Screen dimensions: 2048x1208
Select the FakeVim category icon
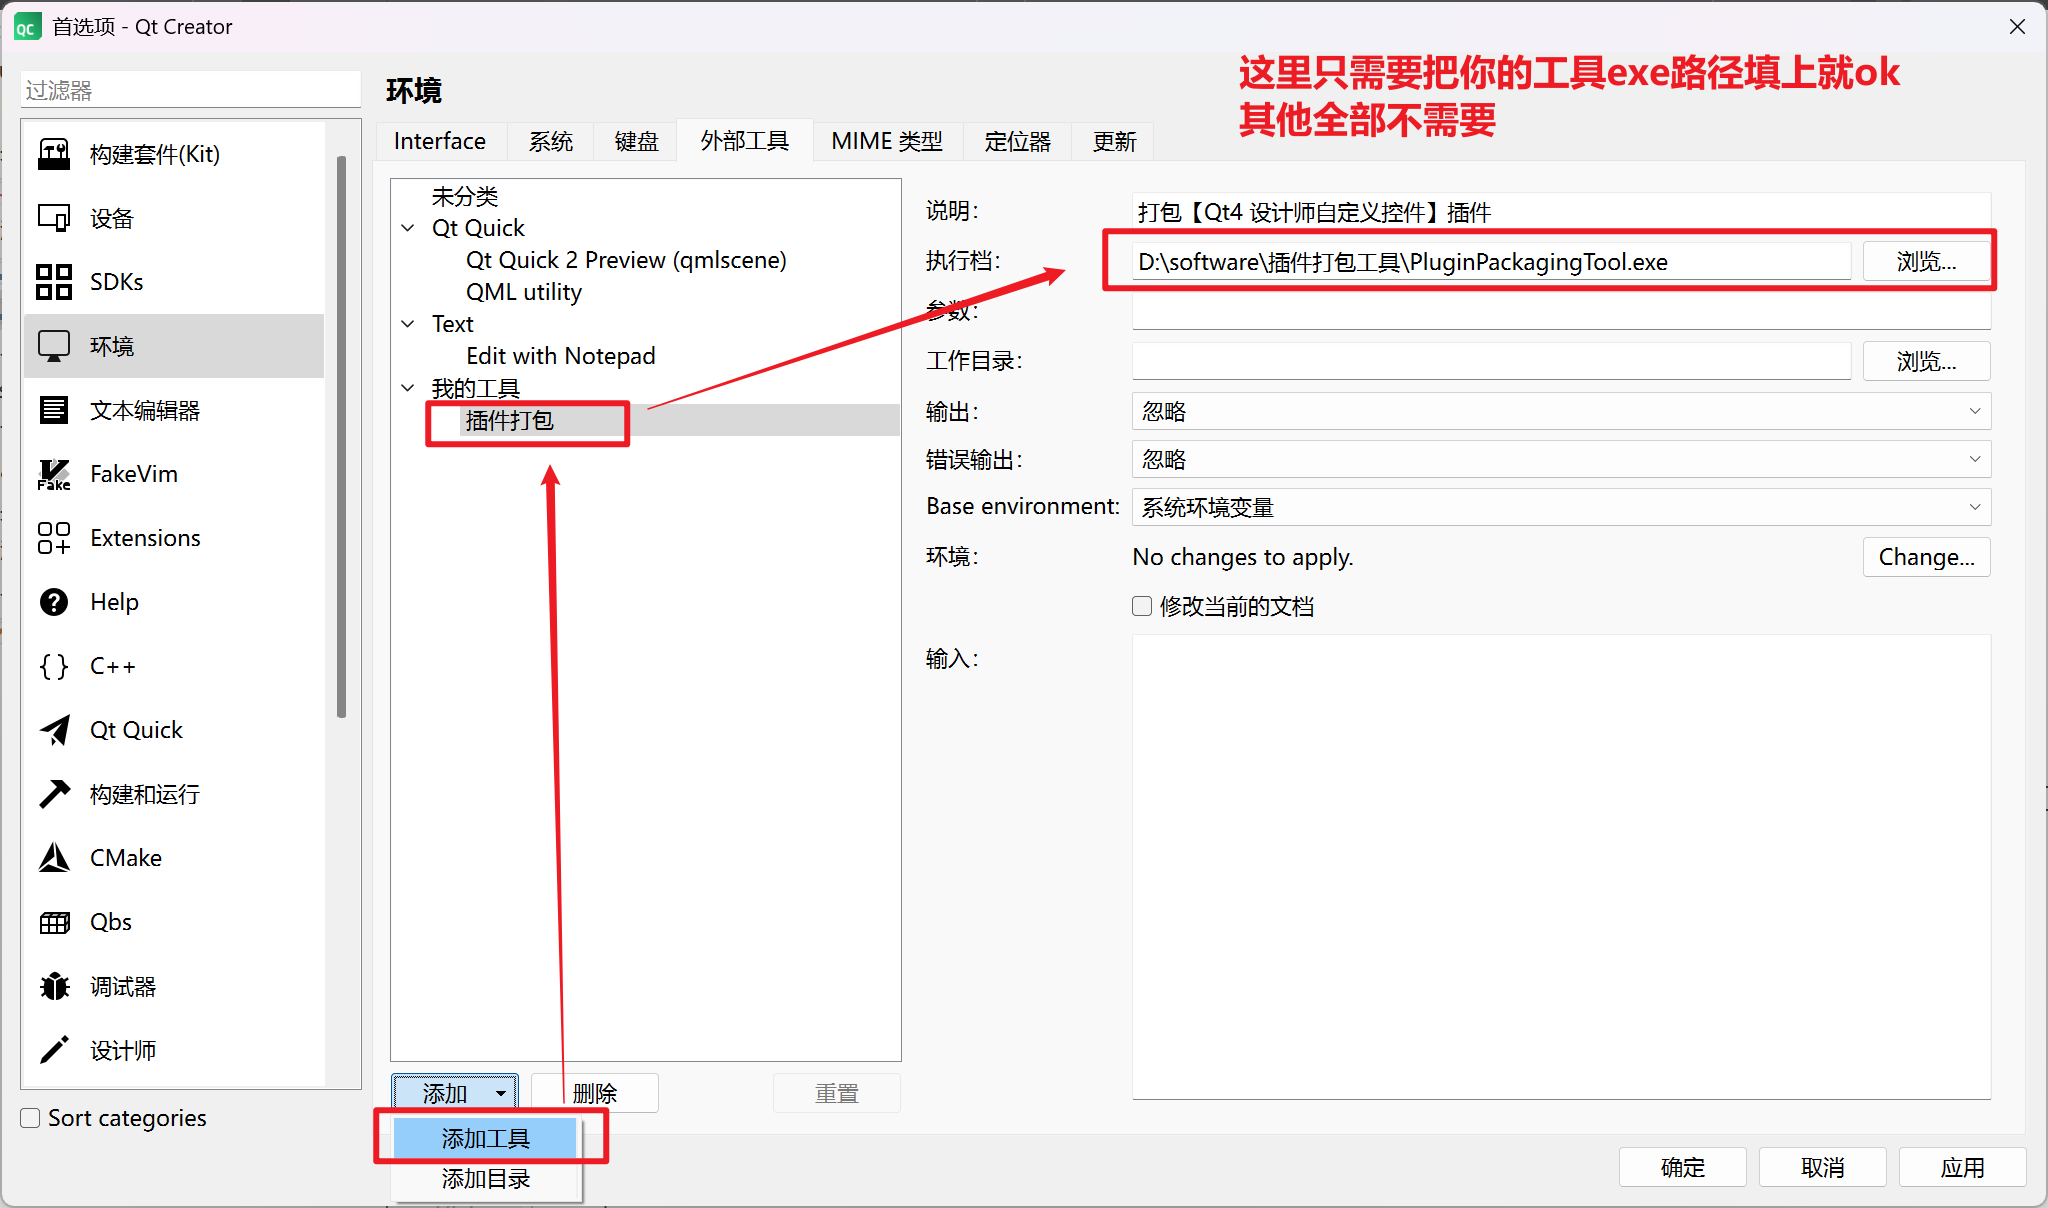pos(54,474)
